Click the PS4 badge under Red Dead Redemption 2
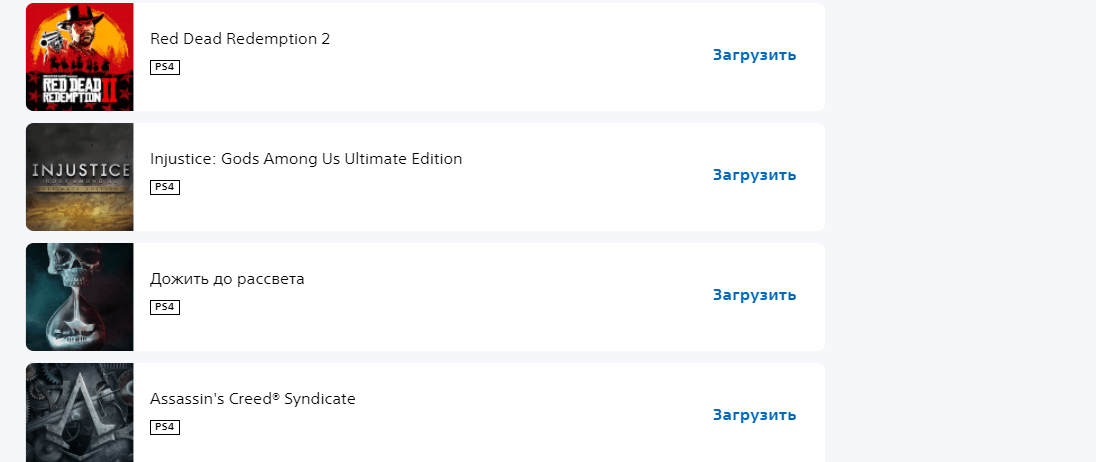The height and width of the screenshot is (462, 1096). 165,67
